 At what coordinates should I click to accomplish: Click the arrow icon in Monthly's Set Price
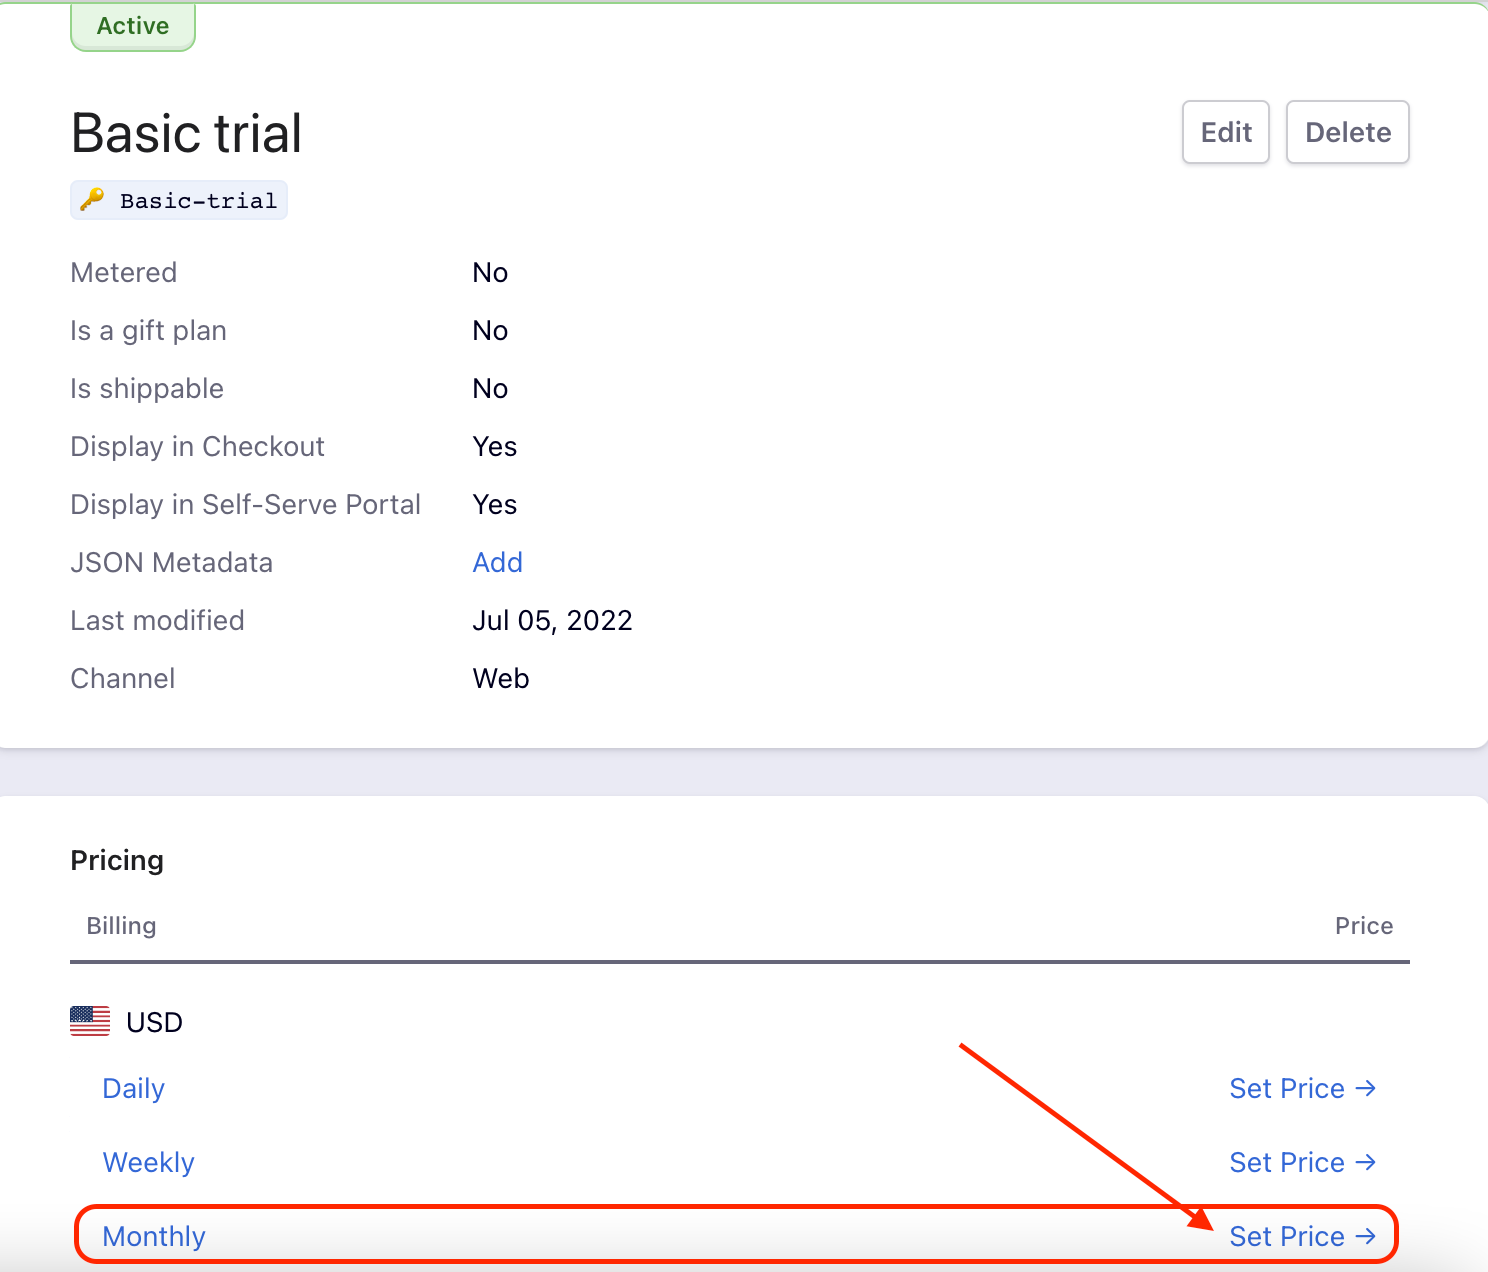(x=1366, y=1236)
